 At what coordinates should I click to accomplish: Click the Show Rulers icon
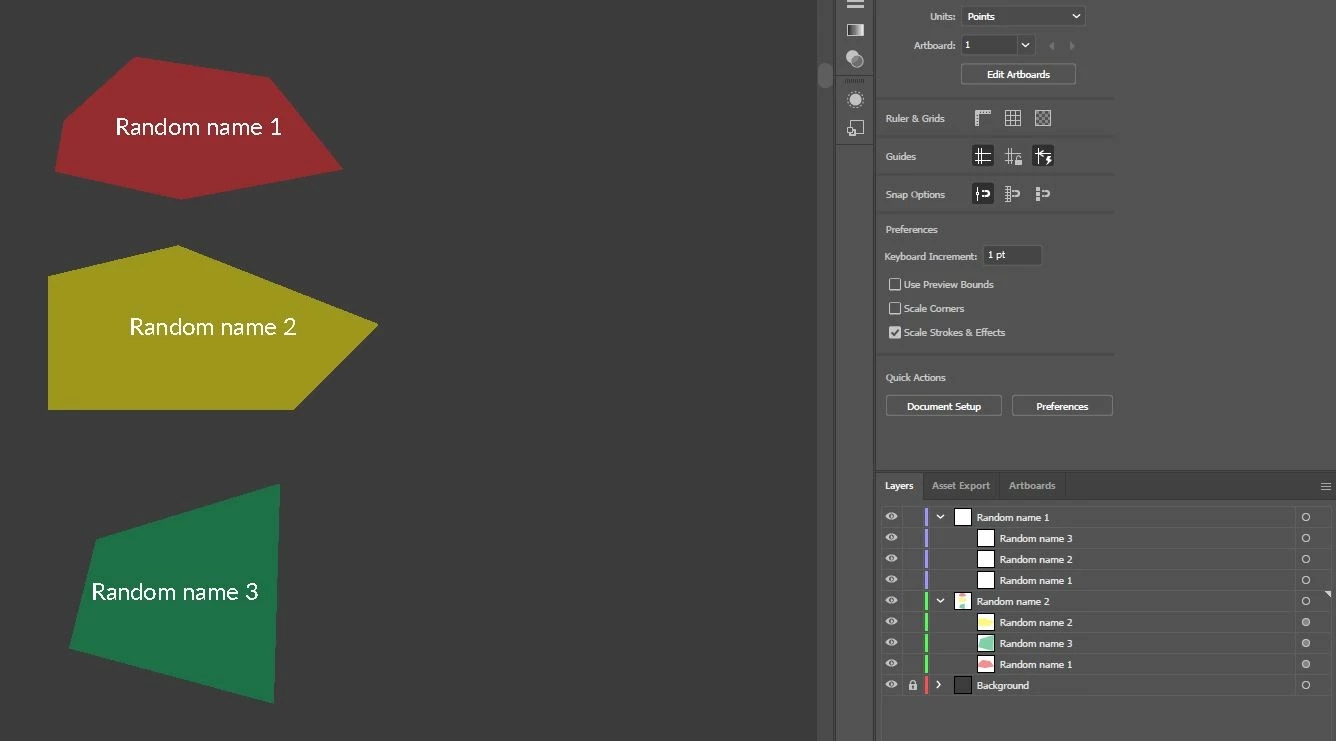983,118
